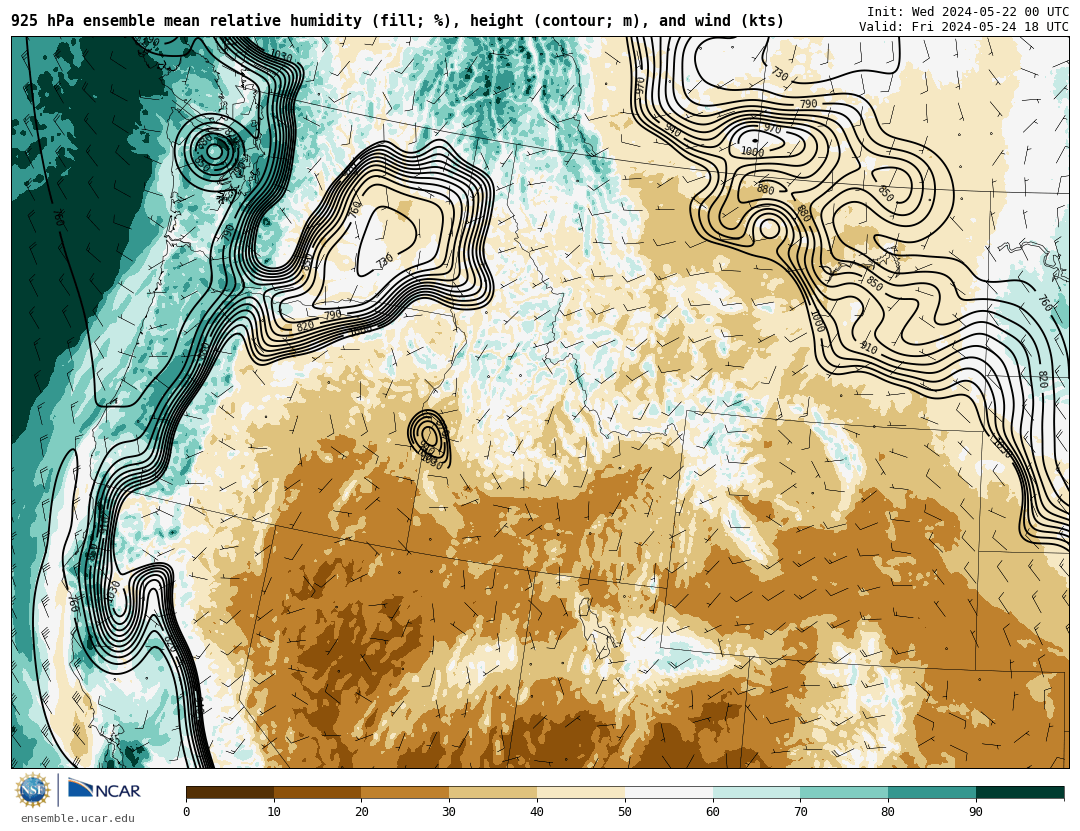Click the colorbar tick label 80

[888, 812]
